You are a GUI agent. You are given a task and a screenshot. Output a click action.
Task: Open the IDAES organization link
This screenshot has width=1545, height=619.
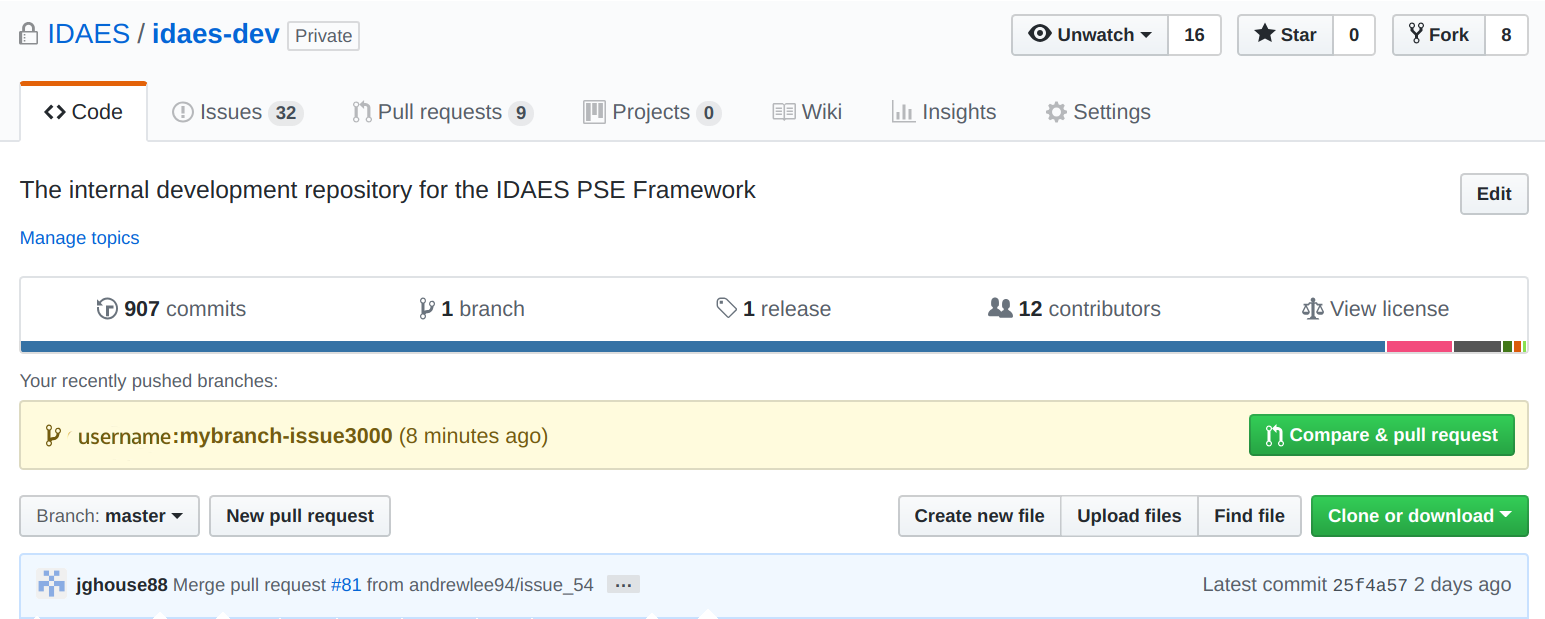click(89, 34)
